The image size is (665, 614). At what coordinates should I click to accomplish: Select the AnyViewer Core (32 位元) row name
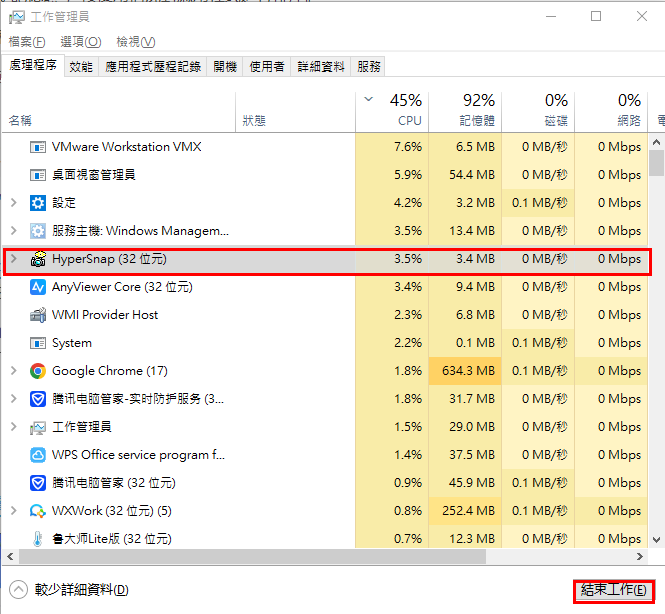[122, 287]
